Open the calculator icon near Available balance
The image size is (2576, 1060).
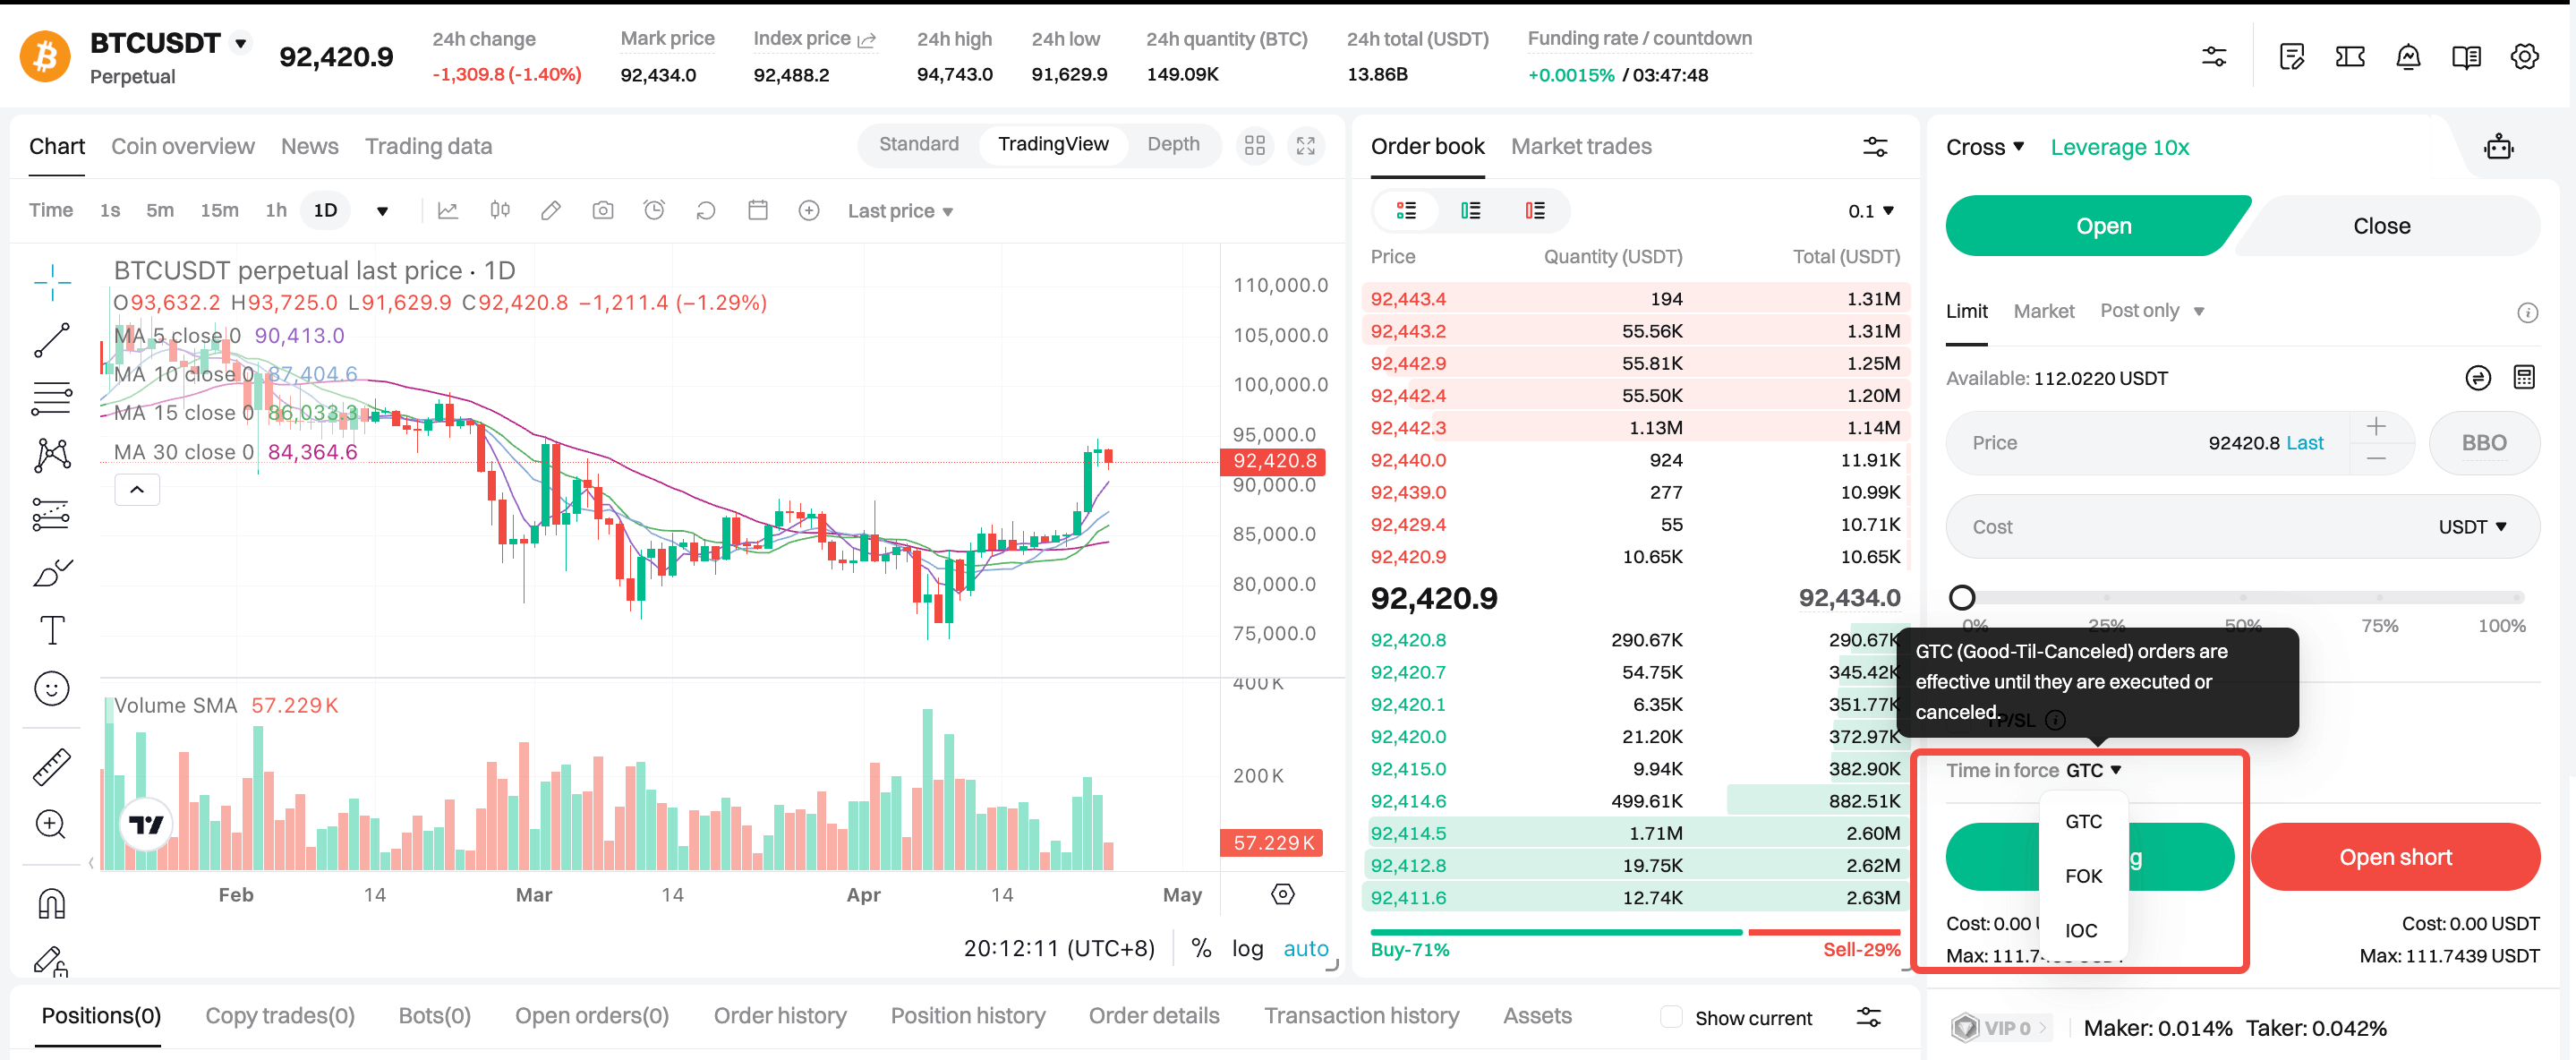[2524, 378]
